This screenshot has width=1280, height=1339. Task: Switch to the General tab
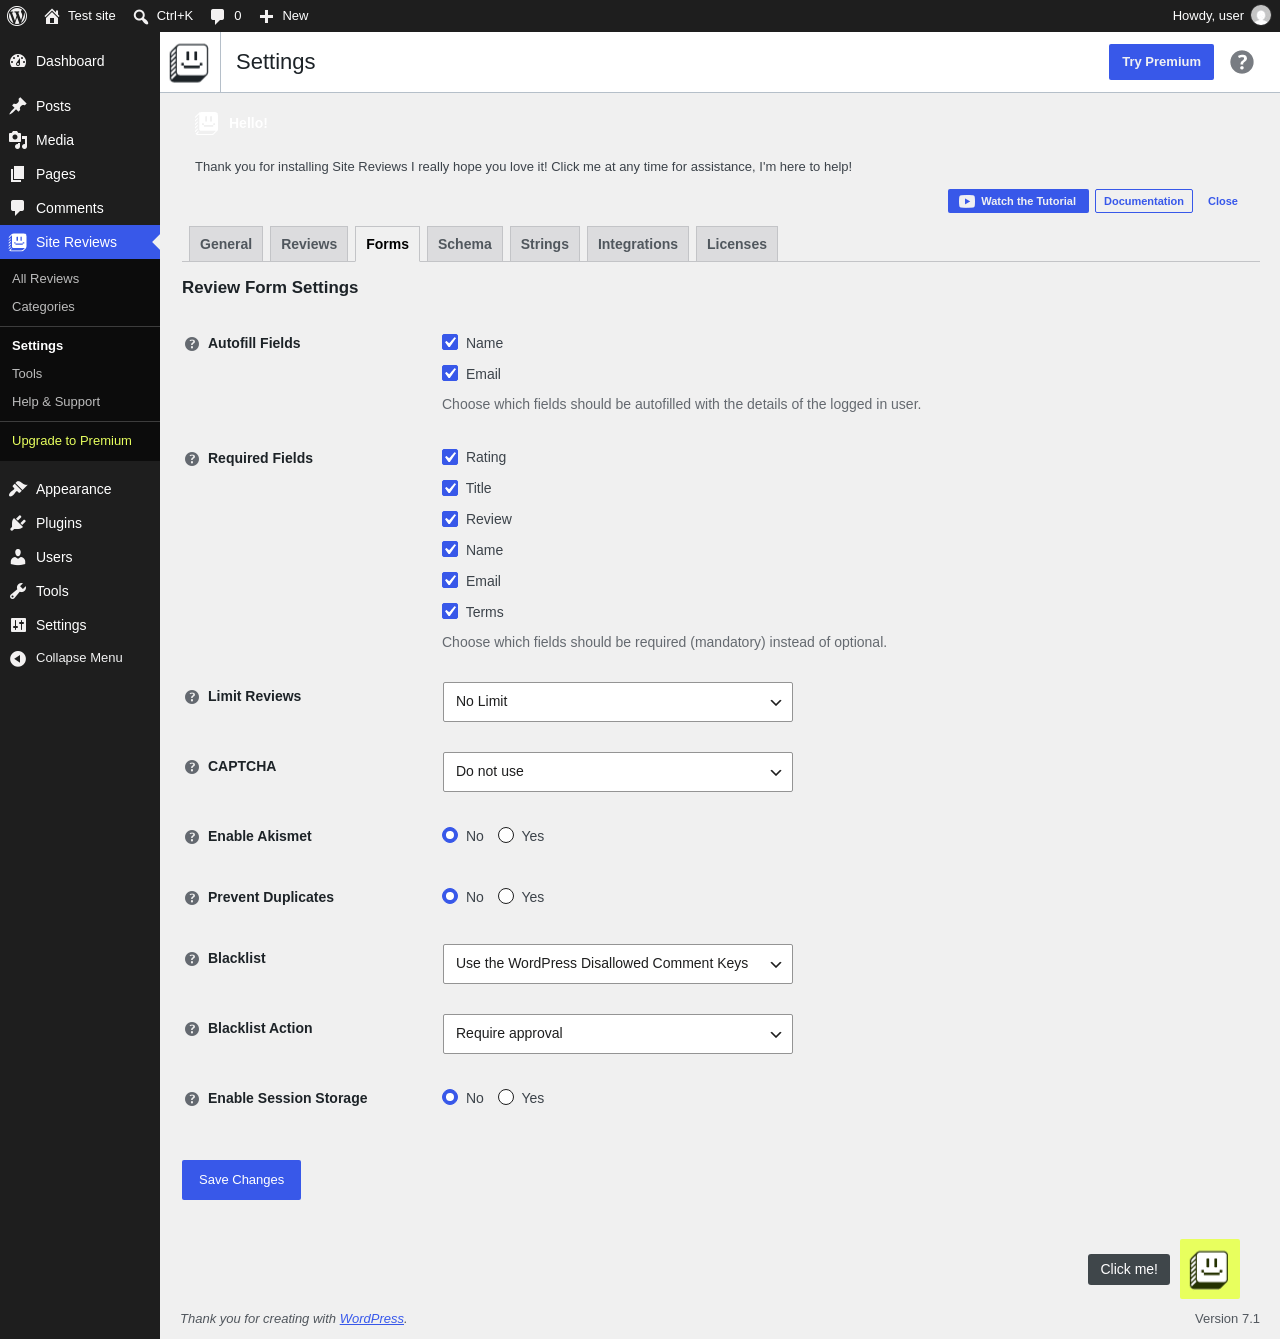coord(226,244)
